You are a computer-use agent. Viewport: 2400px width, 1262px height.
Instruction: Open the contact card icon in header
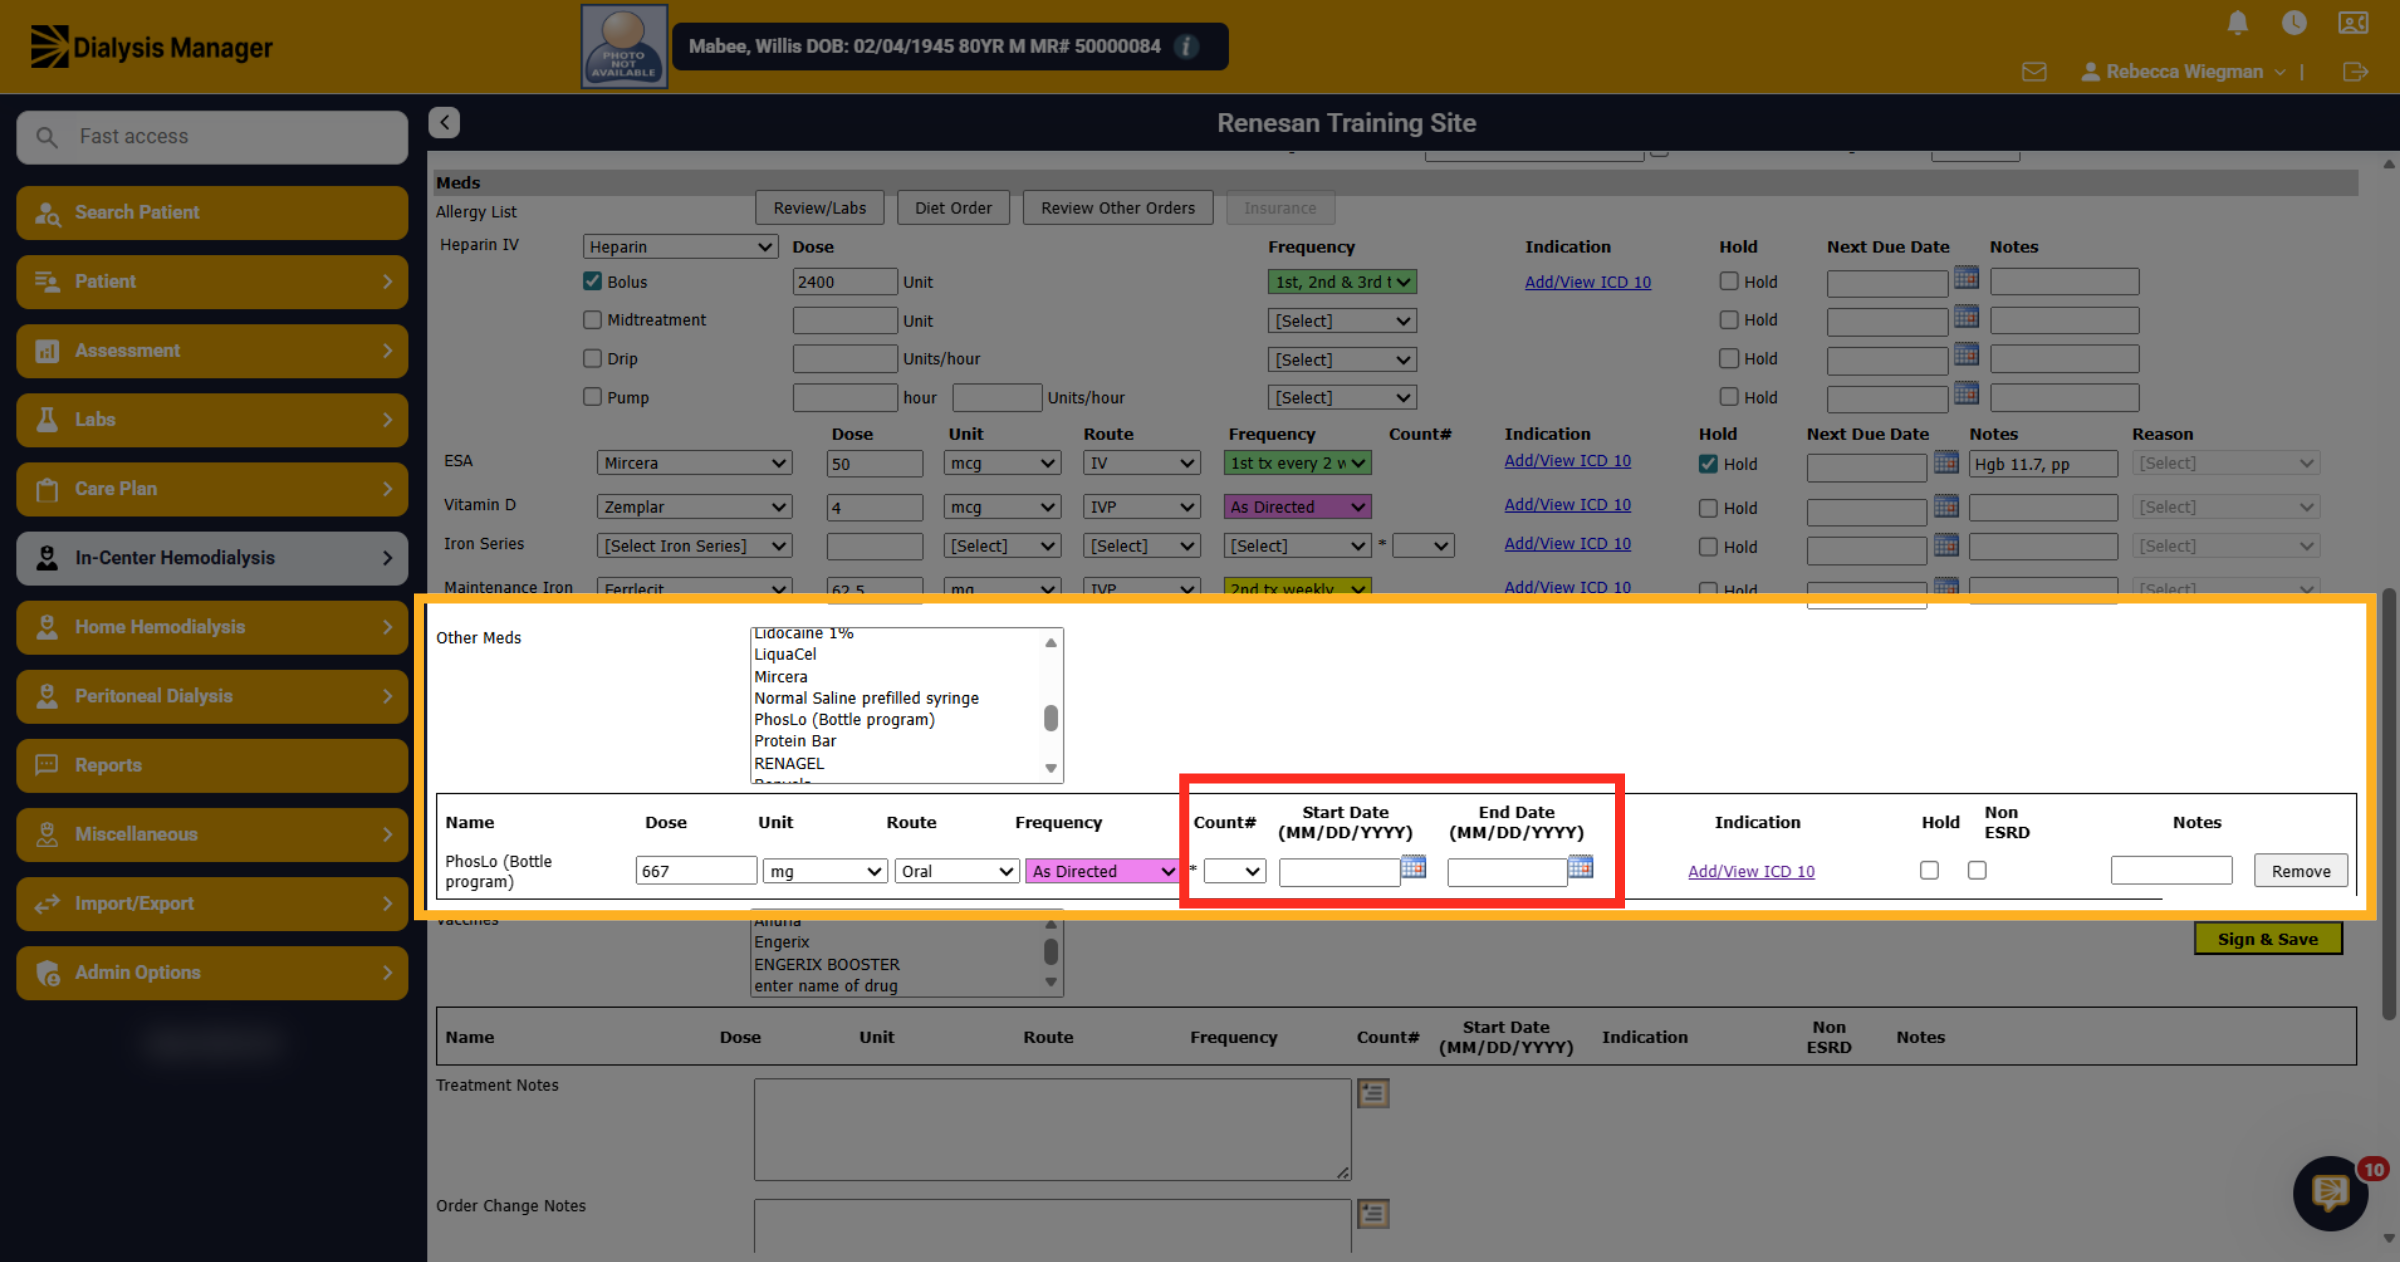tap(2353, 22)
